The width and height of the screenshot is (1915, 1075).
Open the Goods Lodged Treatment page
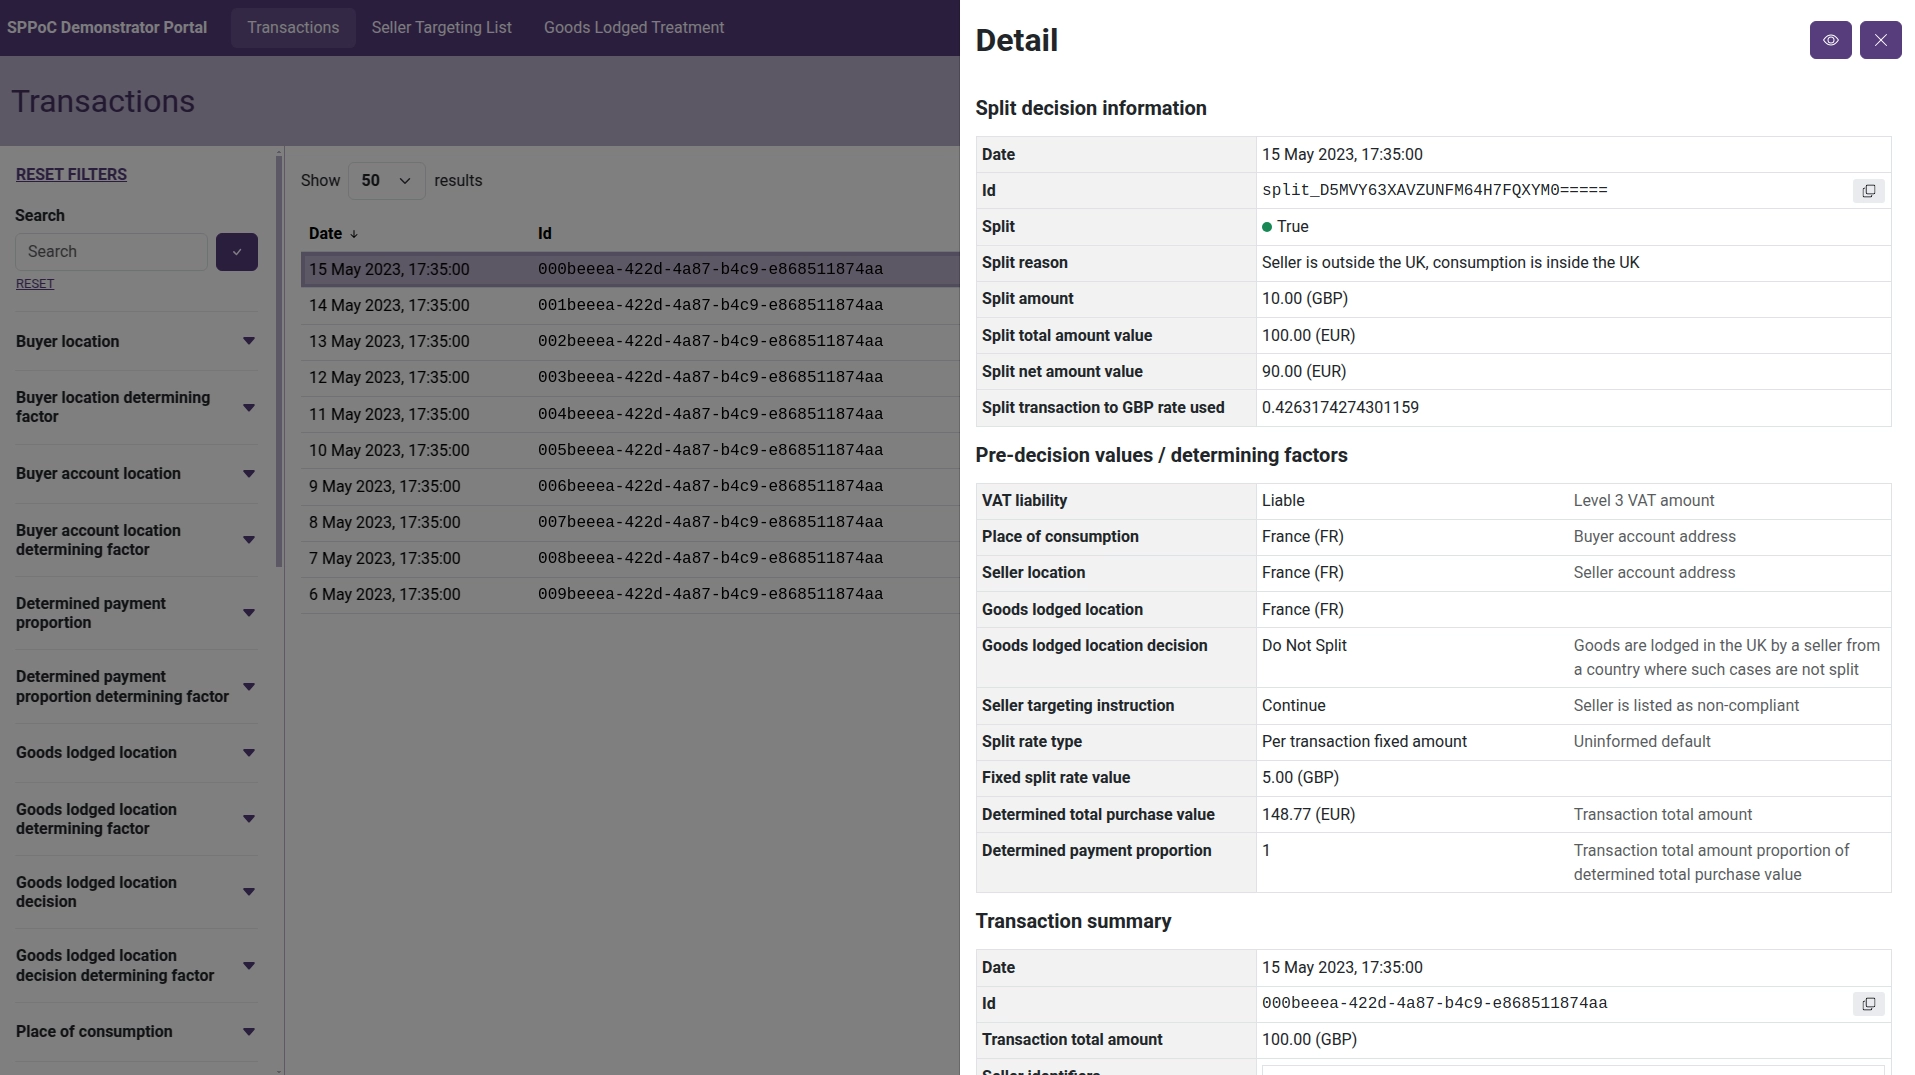(633, 27)
